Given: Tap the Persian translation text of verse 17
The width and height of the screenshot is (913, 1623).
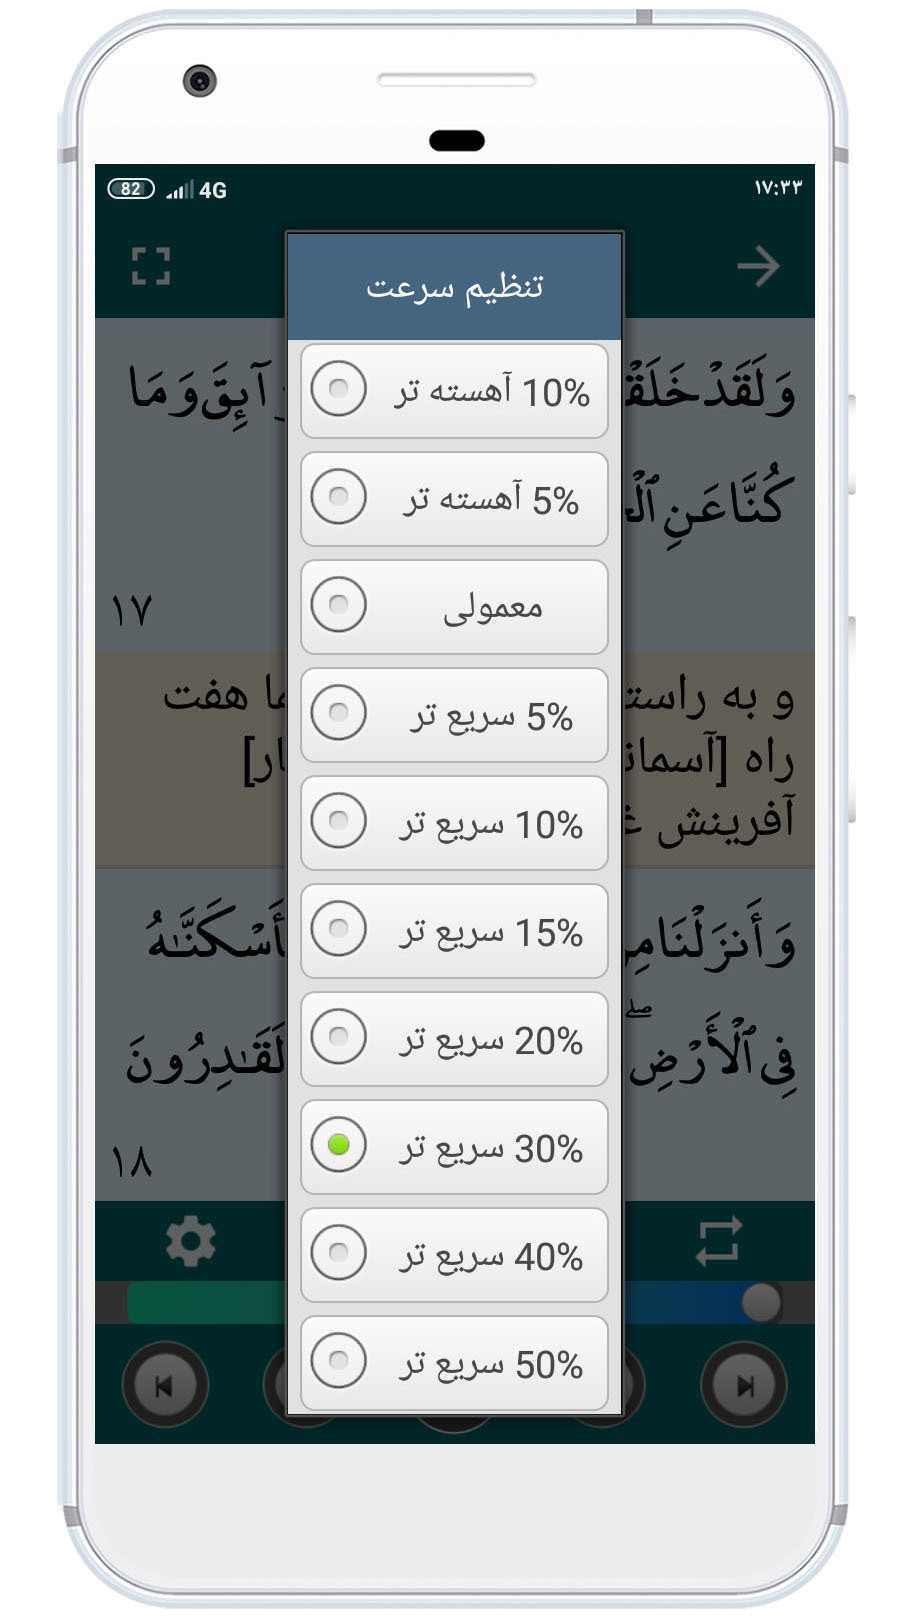Looking at the screenshot, I should point(710,760).
